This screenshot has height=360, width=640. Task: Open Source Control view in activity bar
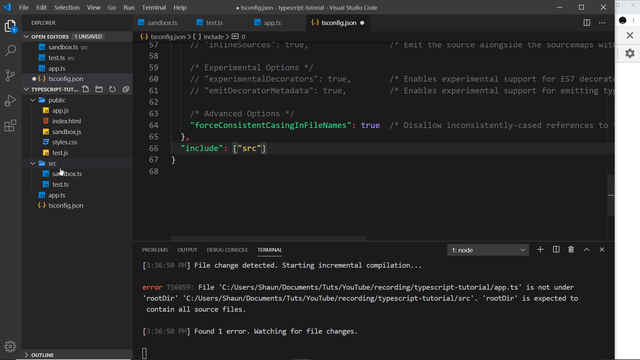click(10, 76)
